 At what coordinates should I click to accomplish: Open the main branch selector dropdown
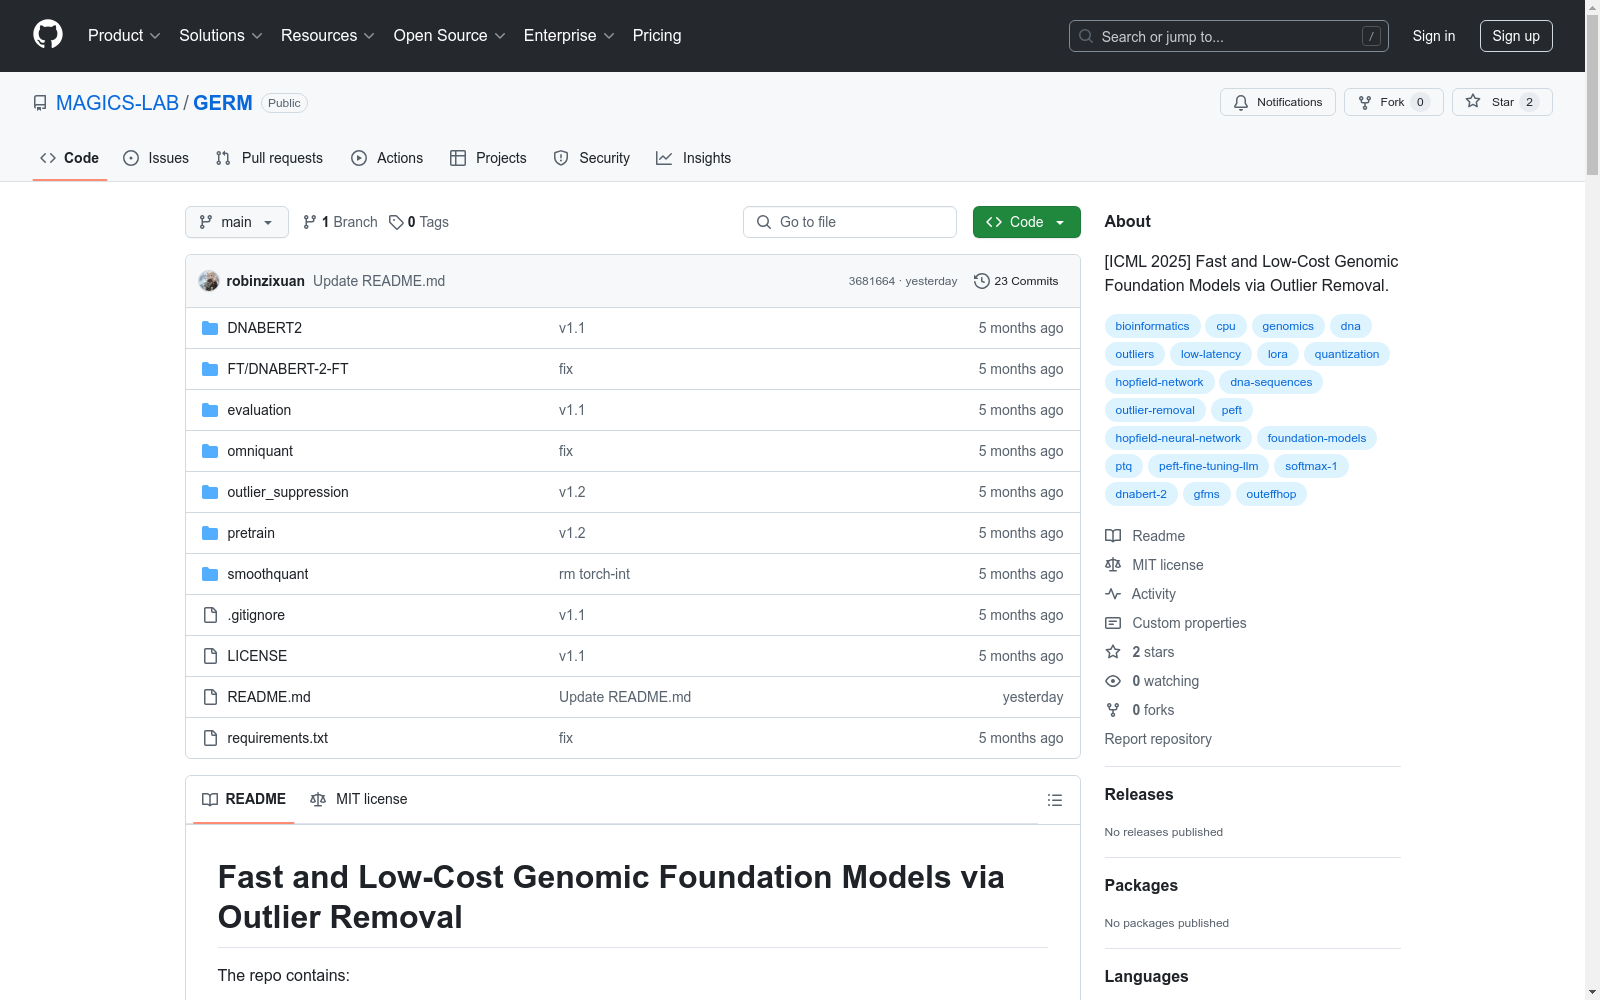click(x=237, y=222)
